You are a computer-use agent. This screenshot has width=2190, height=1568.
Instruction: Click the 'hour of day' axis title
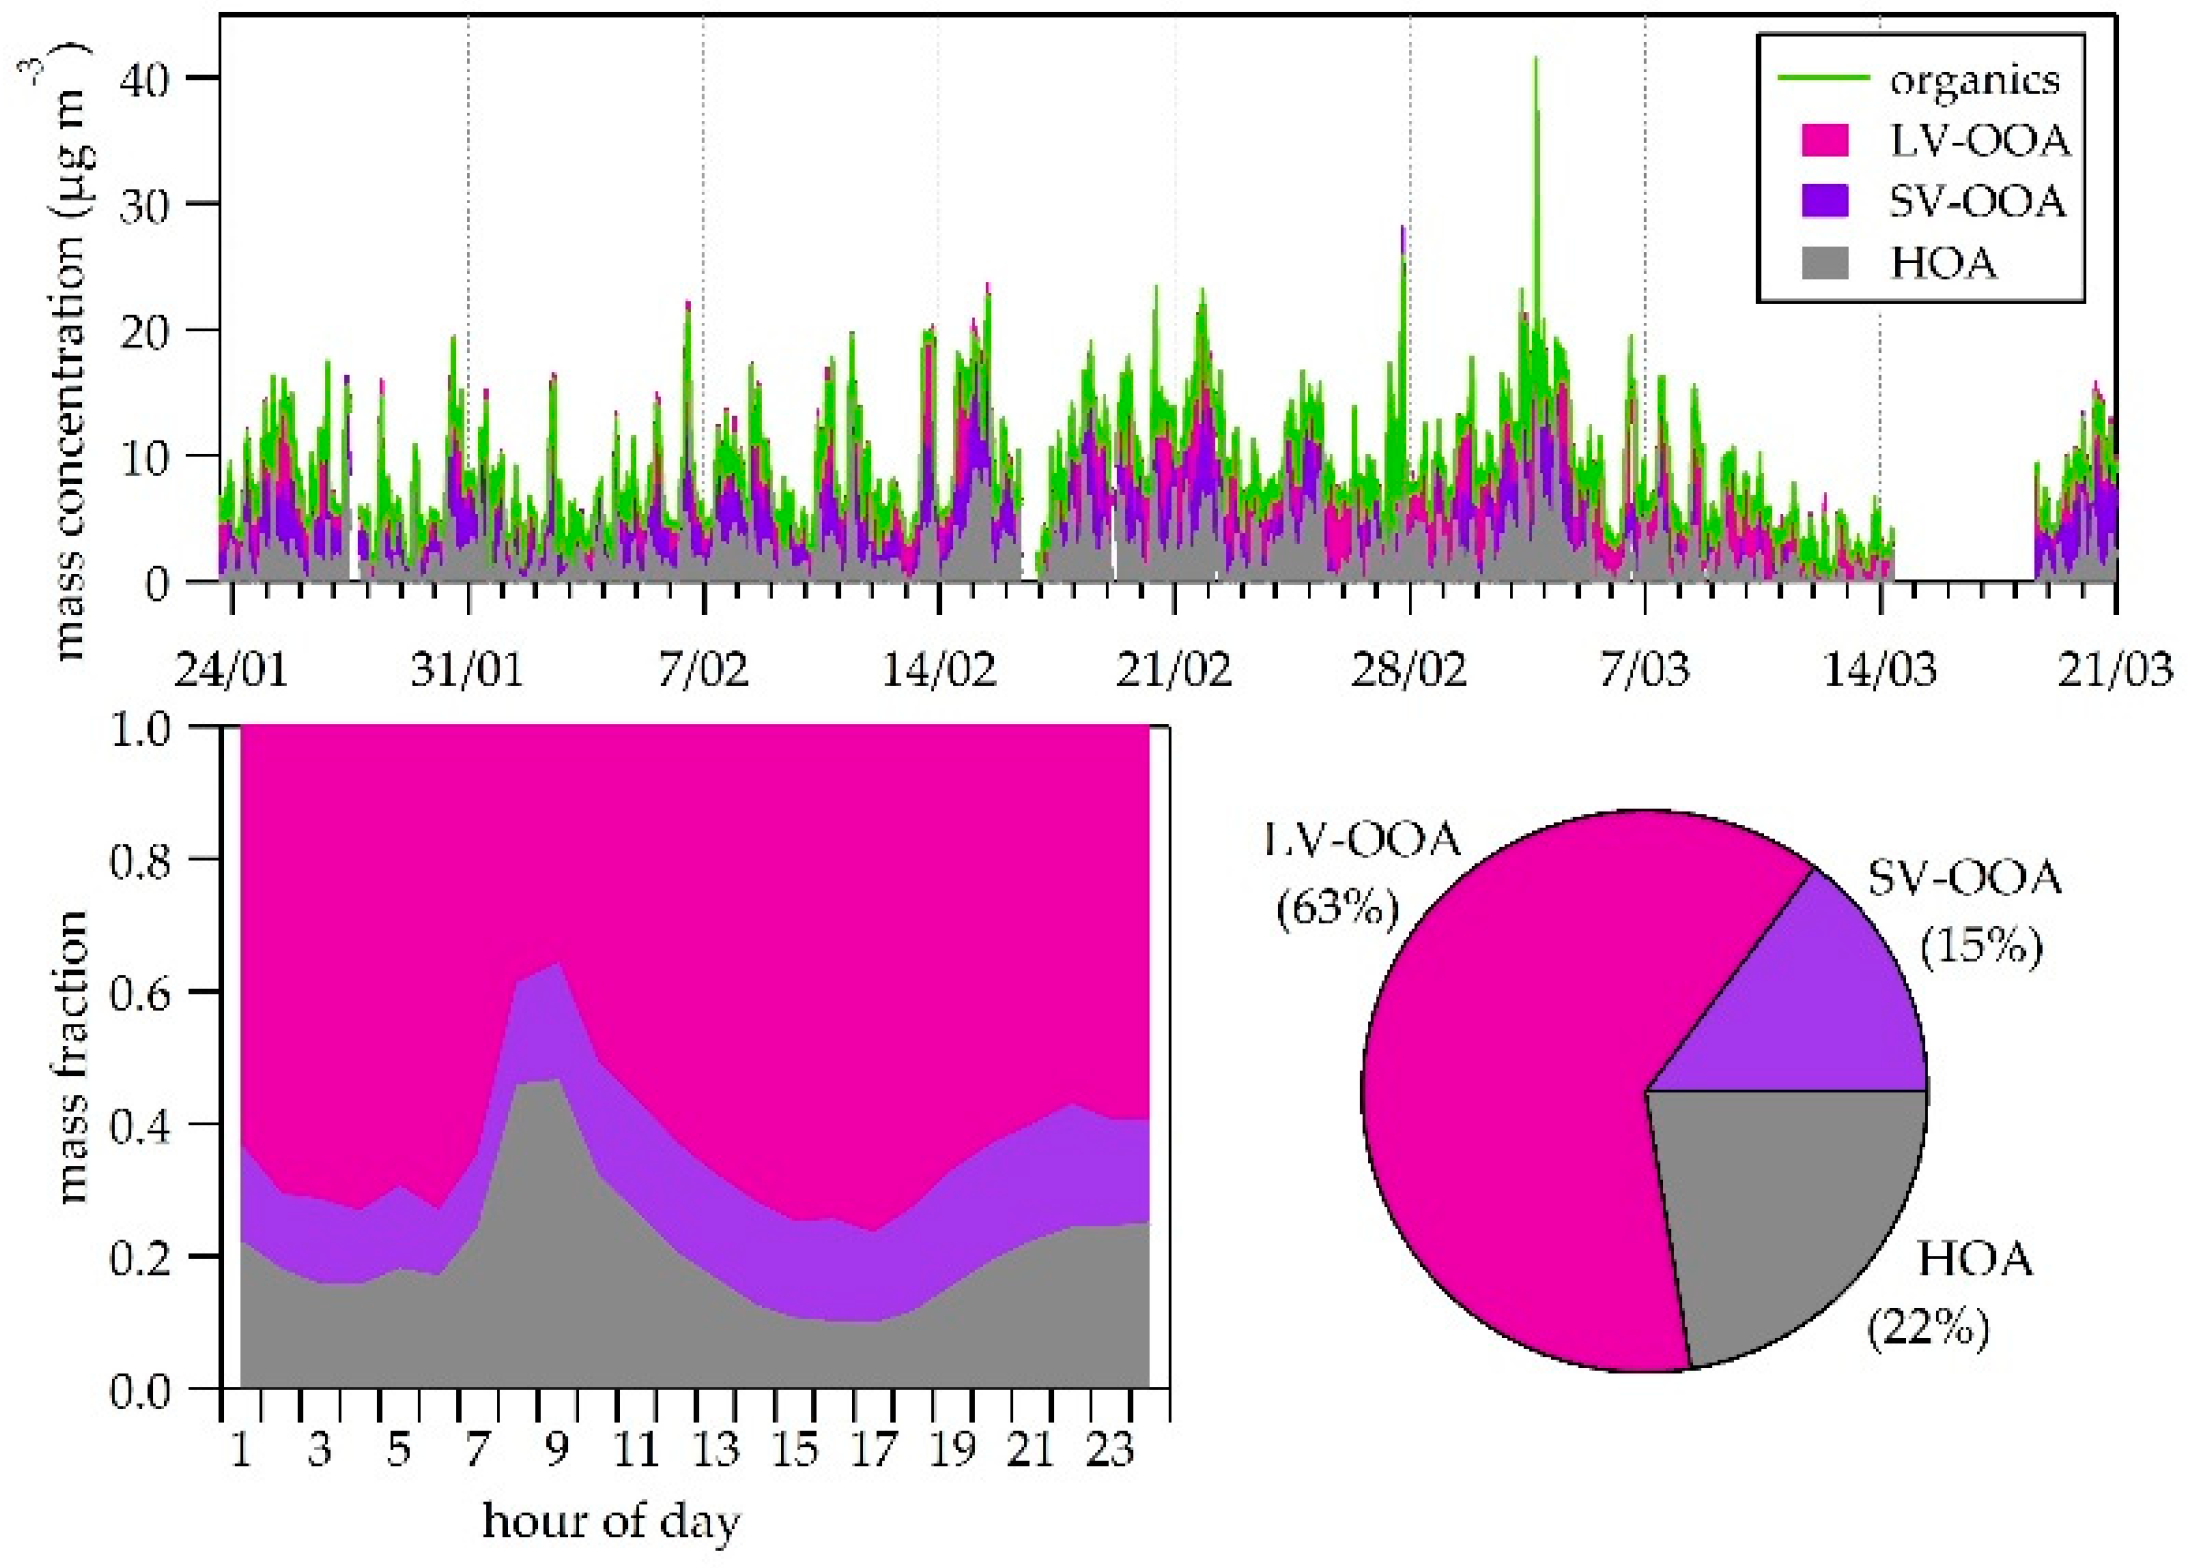point(611,1522)
